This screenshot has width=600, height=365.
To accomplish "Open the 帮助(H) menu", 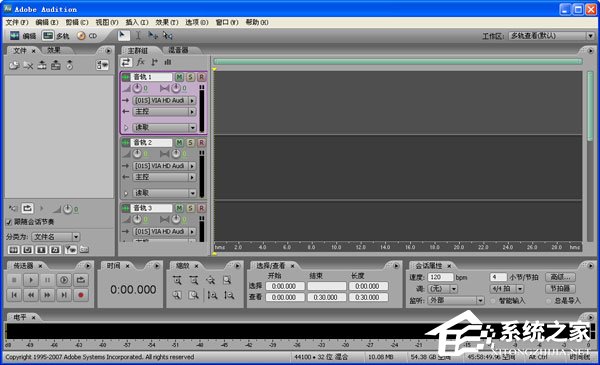I will point(257,23).
